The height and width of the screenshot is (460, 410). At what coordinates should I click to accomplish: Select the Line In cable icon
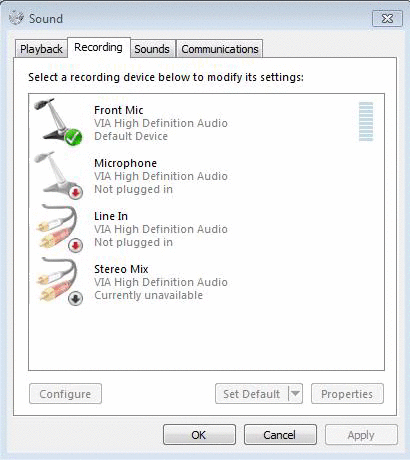coord(57,228)
